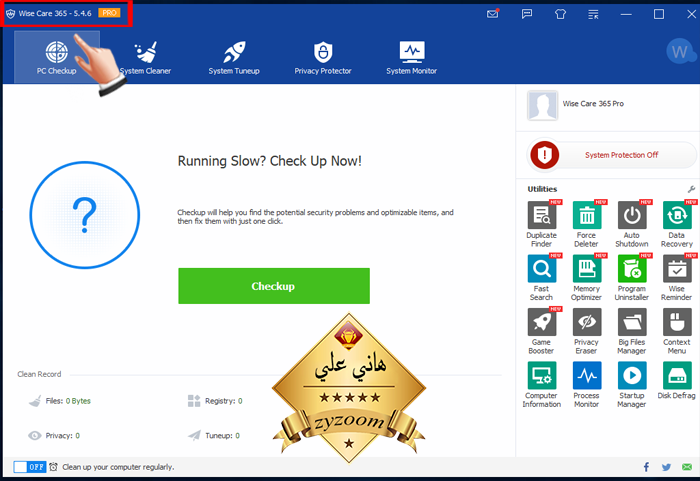Open the Process Monitor utility

click(587, 376)
